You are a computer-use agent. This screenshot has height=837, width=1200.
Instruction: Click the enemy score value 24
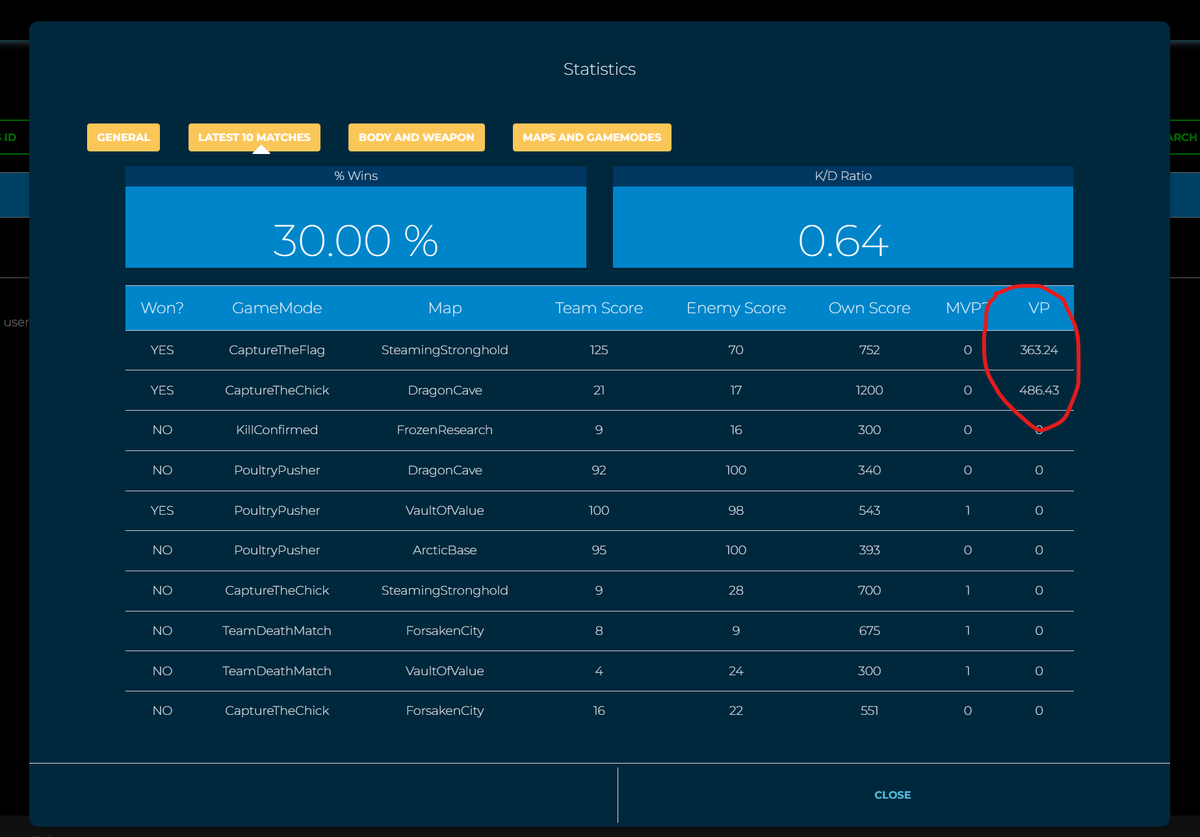click(736, 670)
